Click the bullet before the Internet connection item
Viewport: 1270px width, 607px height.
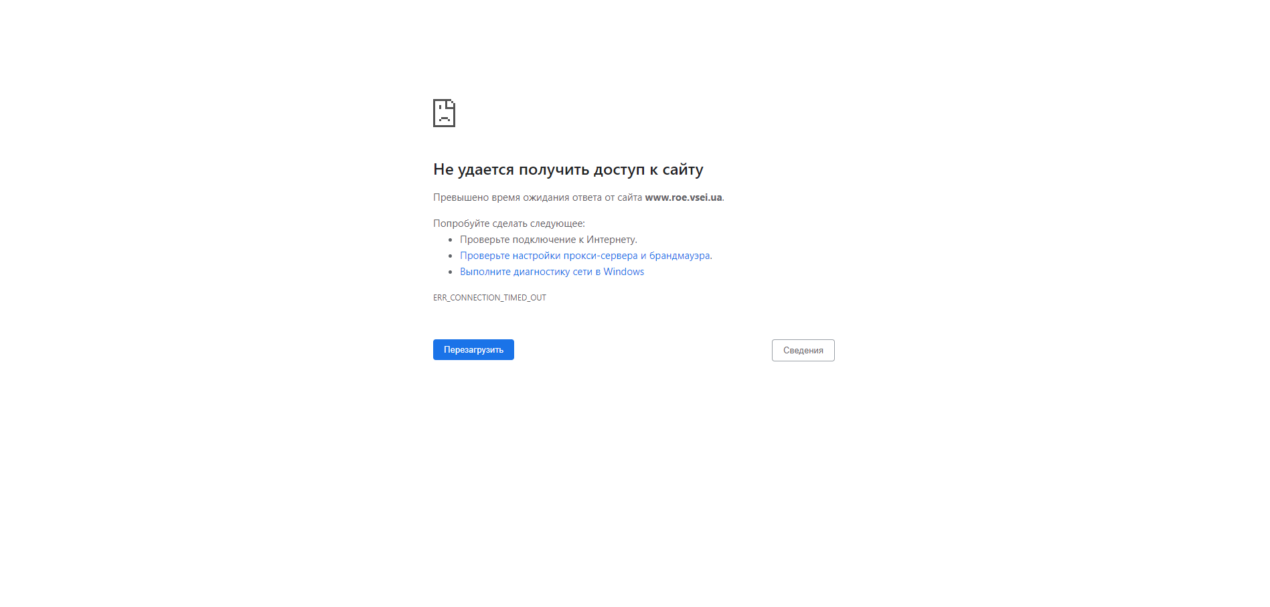[x=450, y=240]
